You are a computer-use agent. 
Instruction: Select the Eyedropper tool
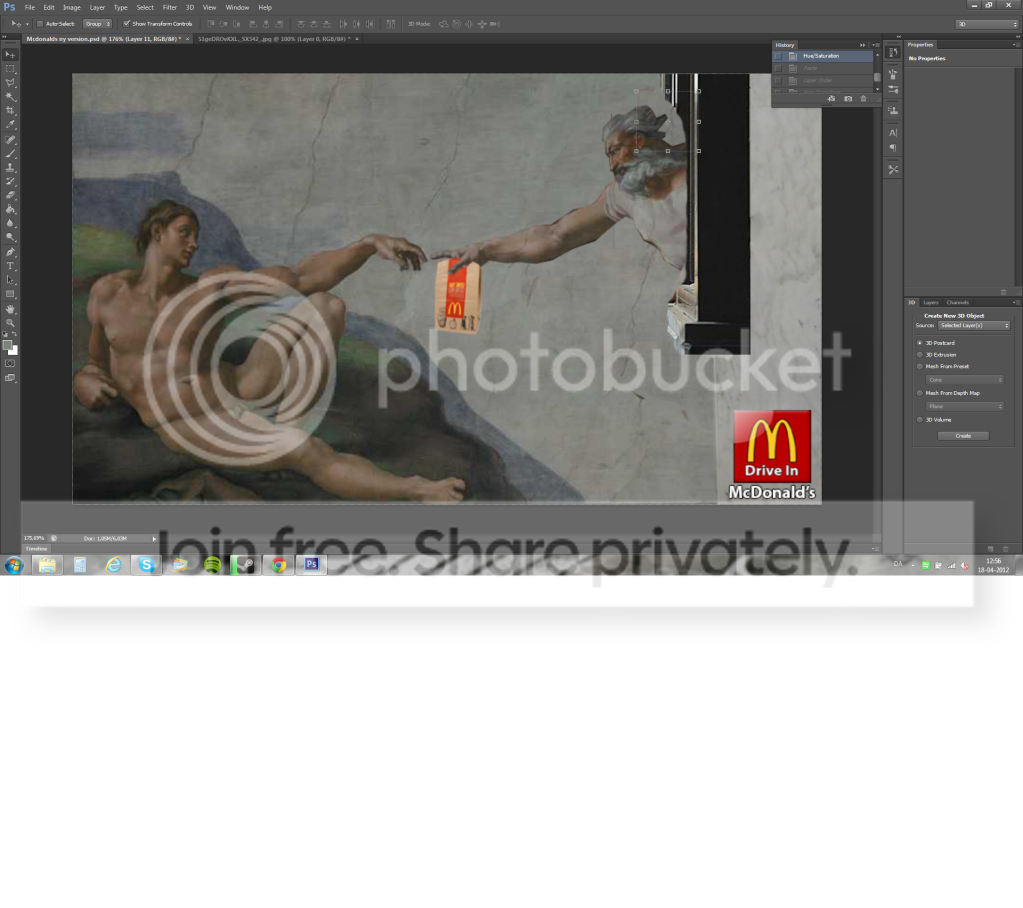pos(10,125)
